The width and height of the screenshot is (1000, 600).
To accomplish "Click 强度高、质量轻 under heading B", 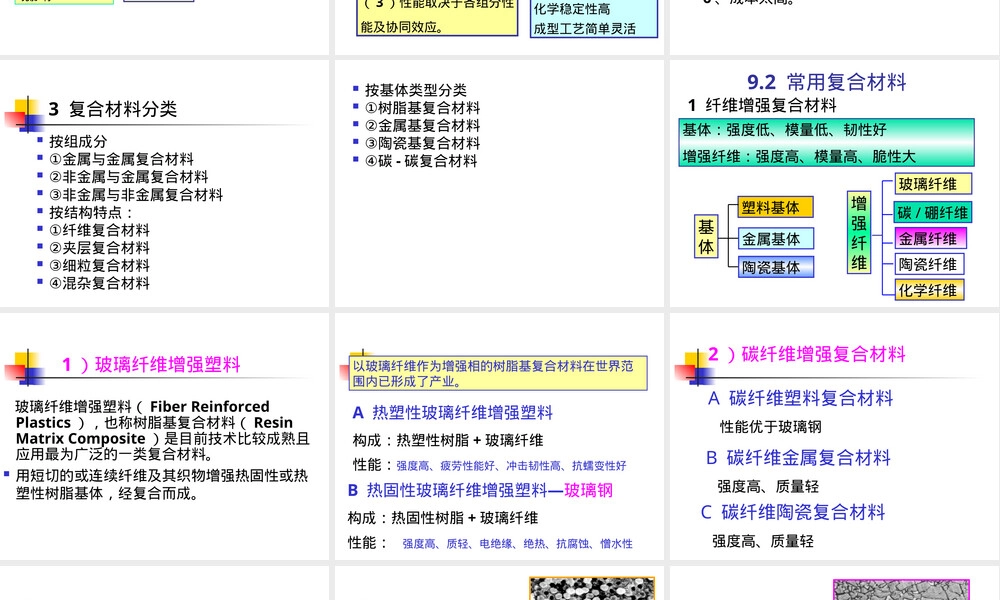I will coord(768,487).
